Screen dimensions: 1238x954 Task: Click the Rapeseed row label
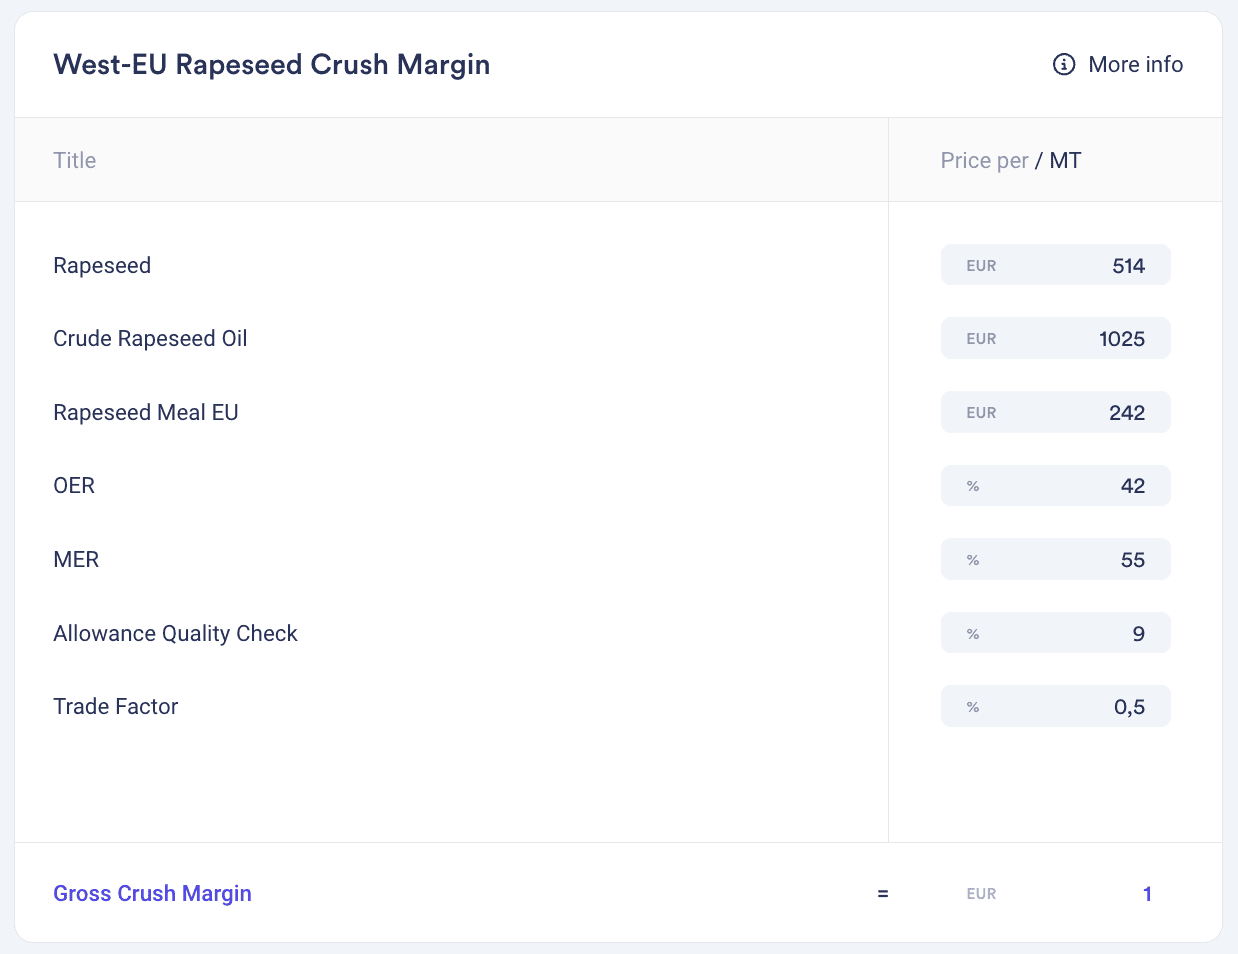102,265
